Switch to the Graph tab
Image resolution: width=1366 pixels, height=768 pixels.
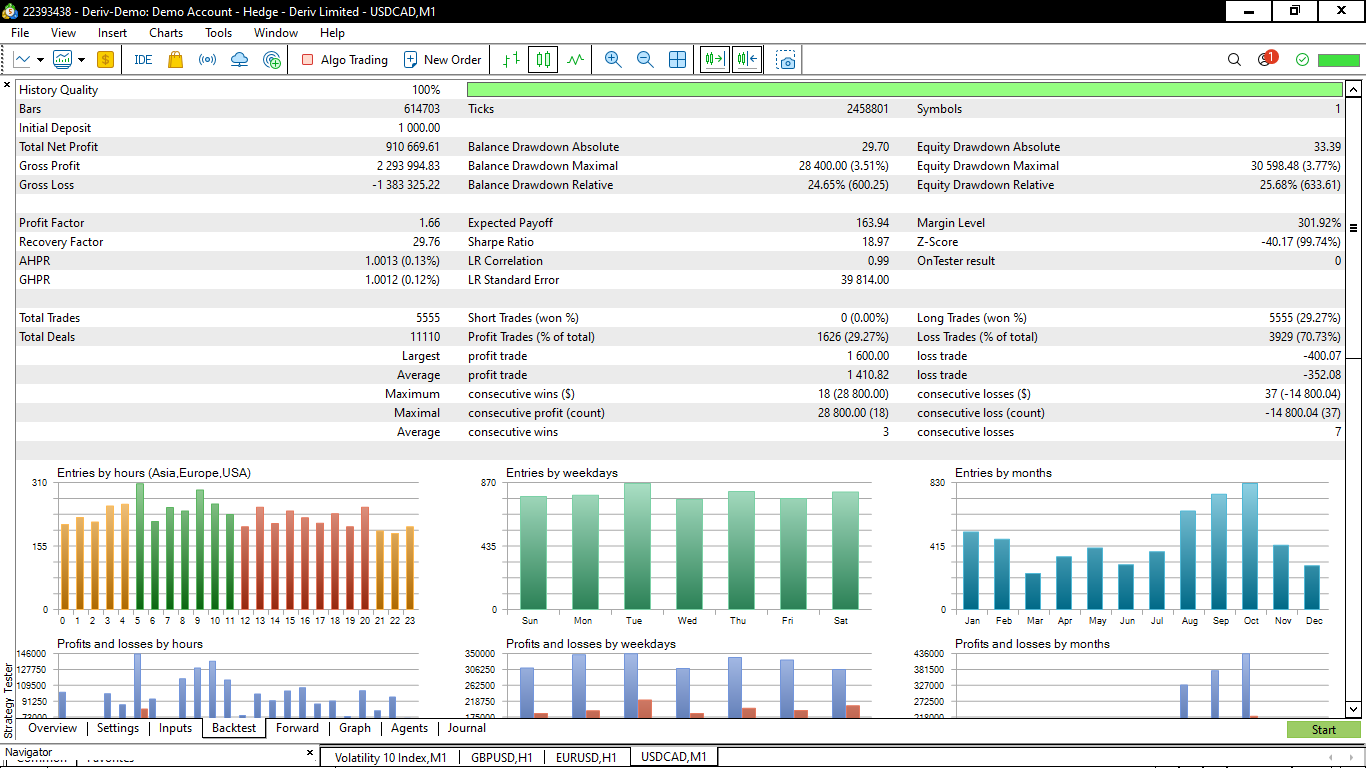355,728
